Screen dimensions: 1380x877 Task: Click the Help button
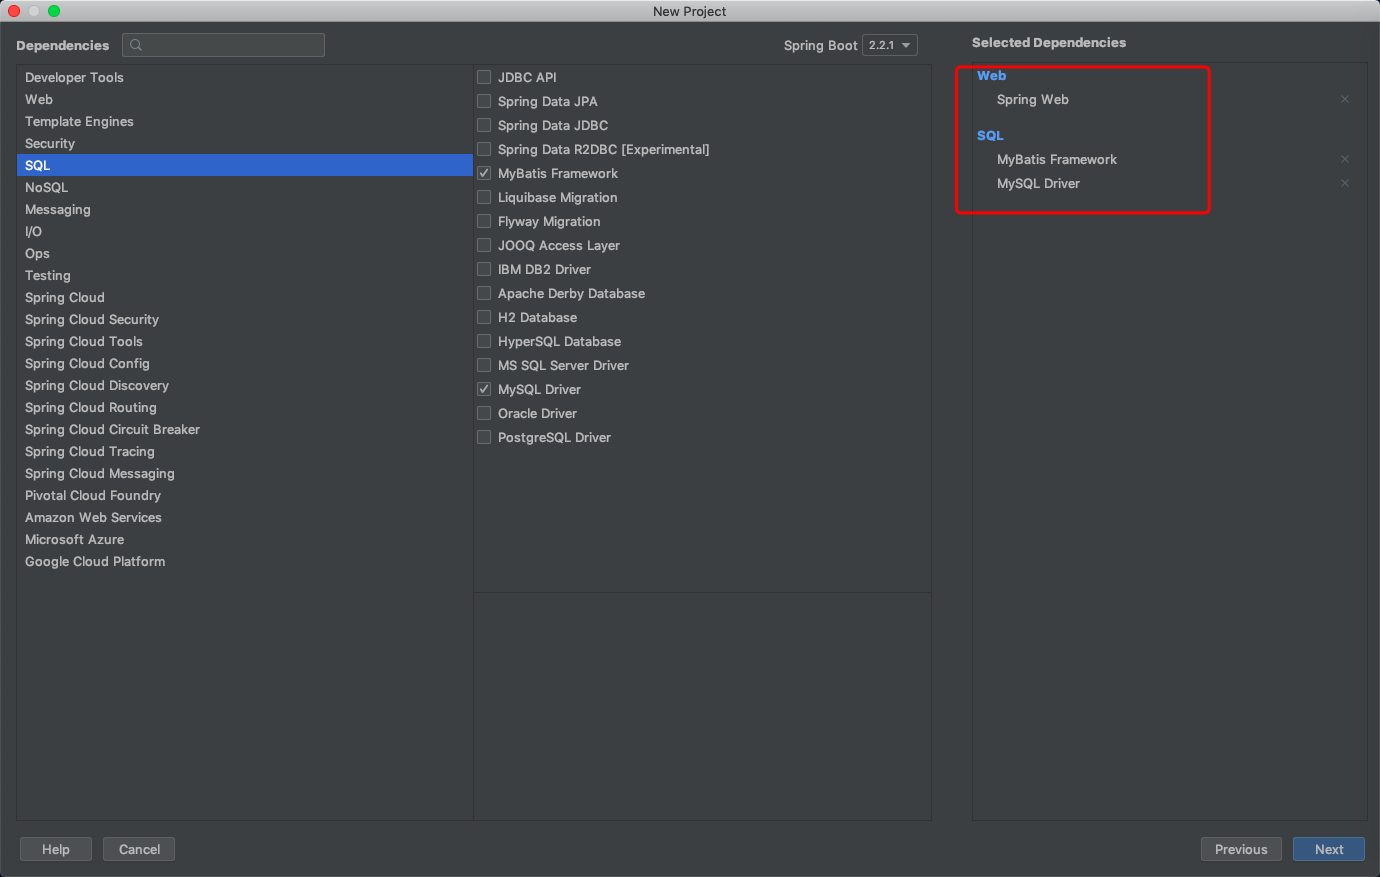click(x=56, y=849)
